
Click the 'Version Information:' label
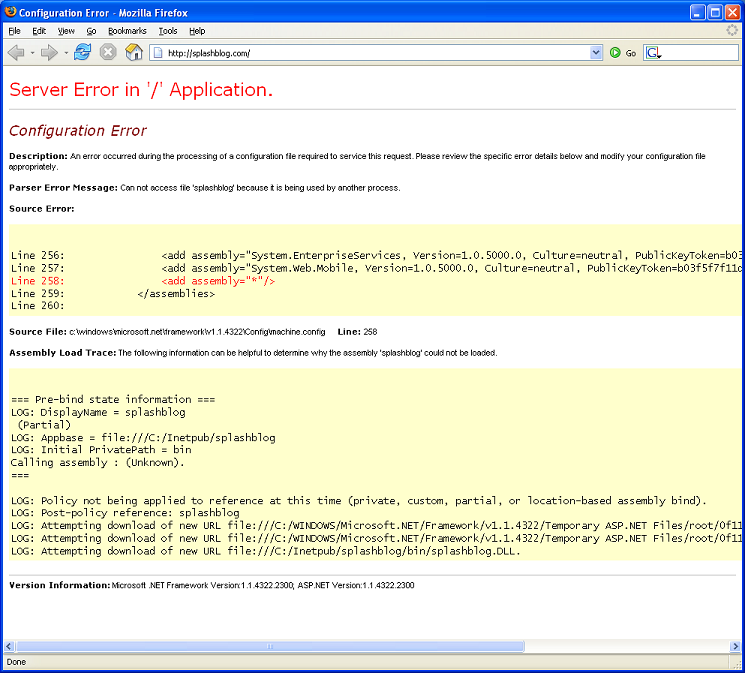[x=60, y=585]
